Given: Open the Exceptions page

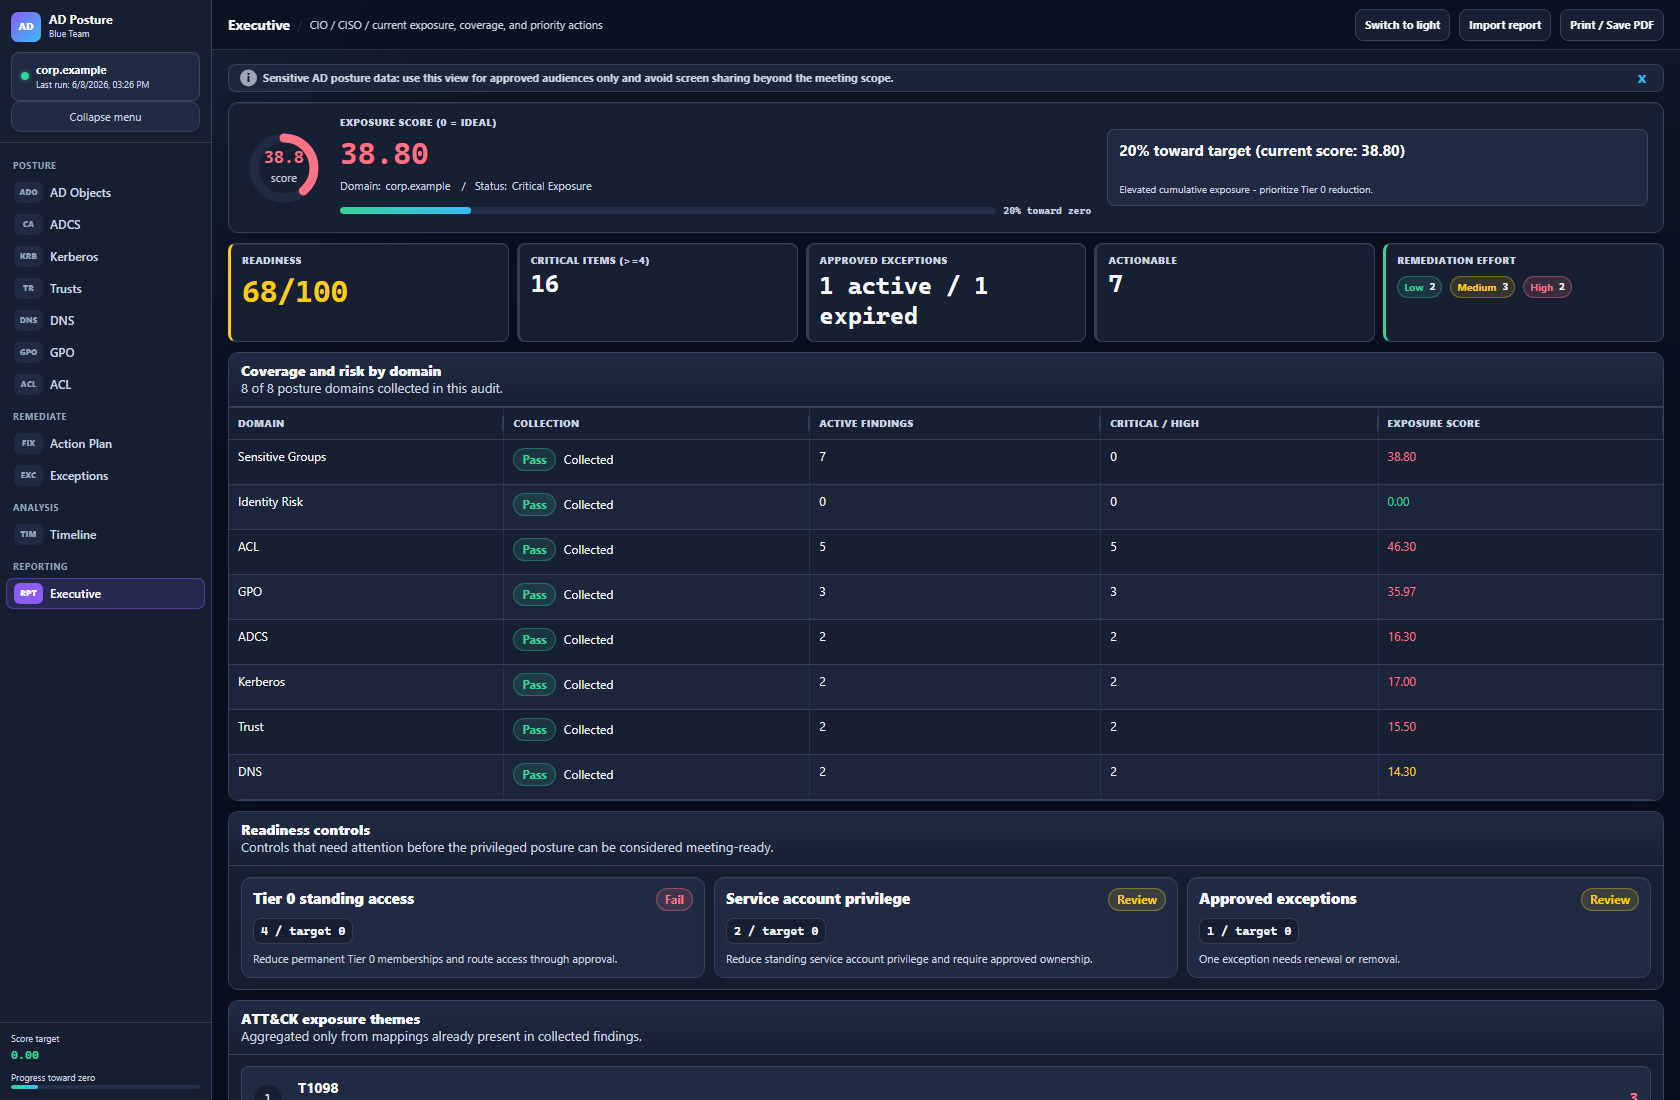Looking at the screenshot, I should tap(105, 476).
